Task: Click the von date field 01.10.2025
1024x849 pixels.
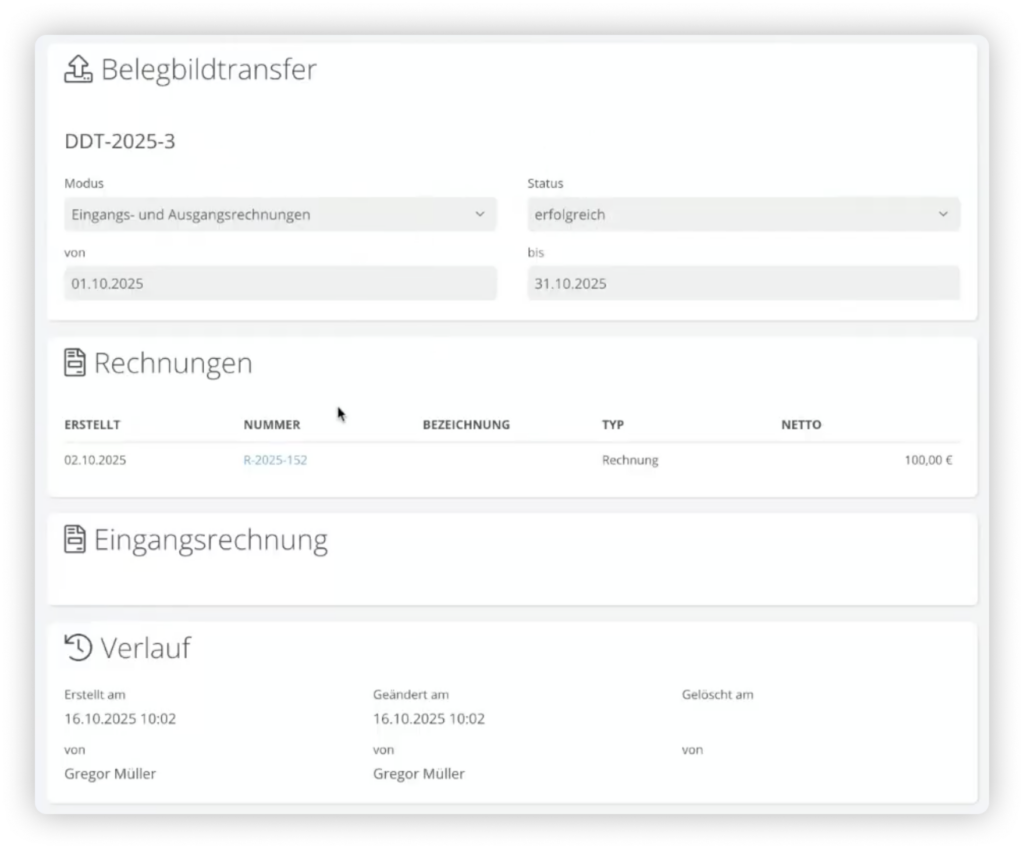Action: (280, 284)
